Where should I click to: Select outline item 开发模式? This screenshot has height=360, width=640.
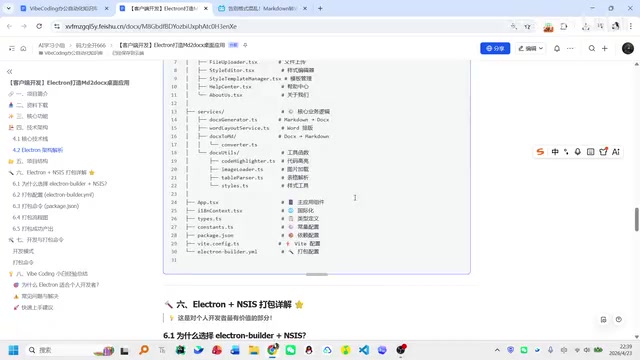[23, 251]
